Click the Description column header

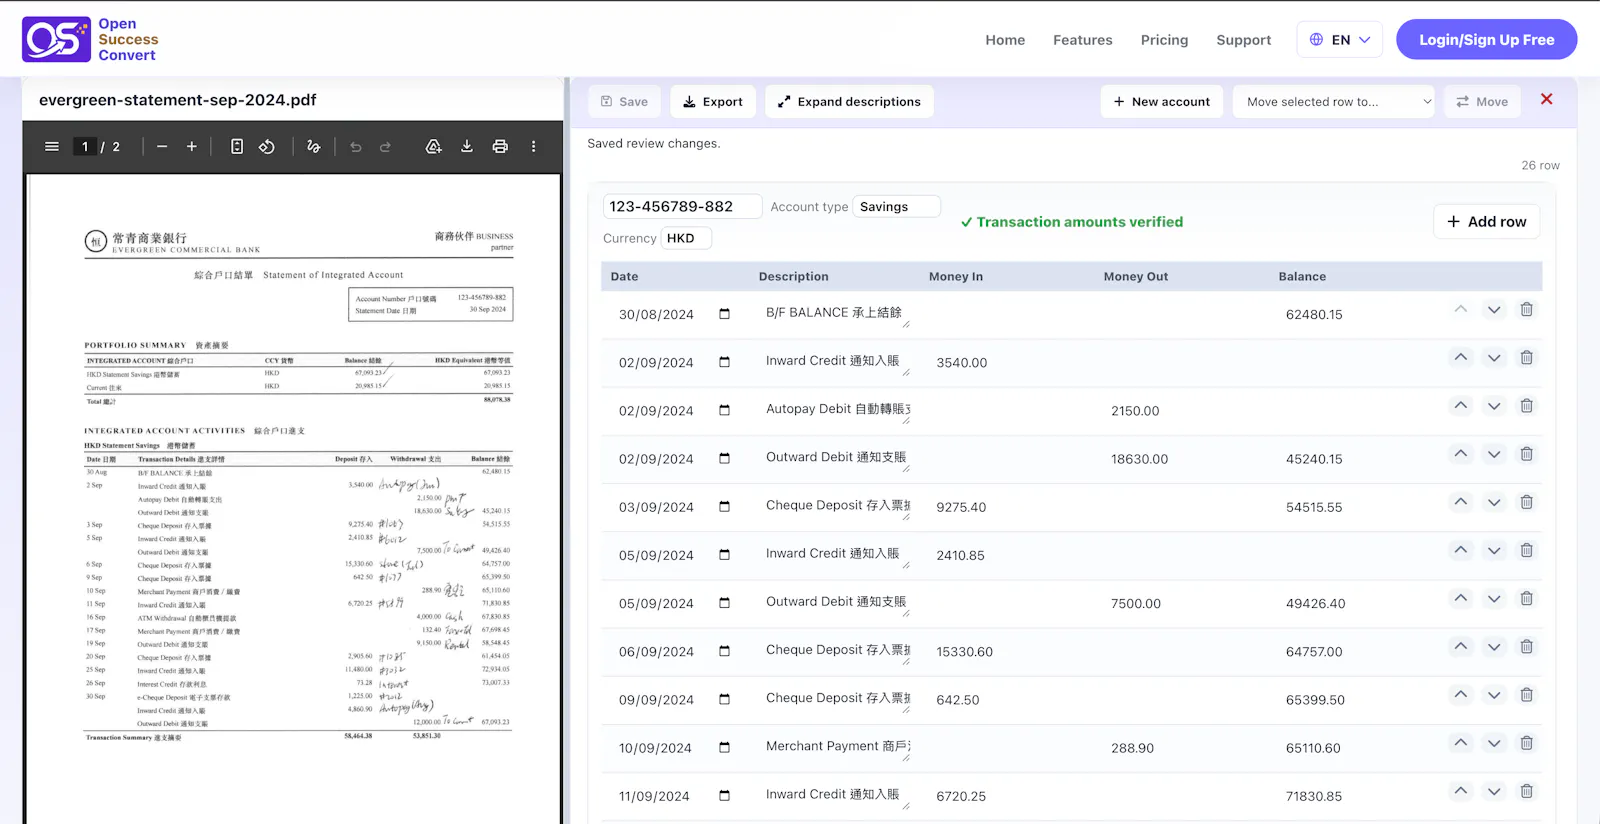794,276
